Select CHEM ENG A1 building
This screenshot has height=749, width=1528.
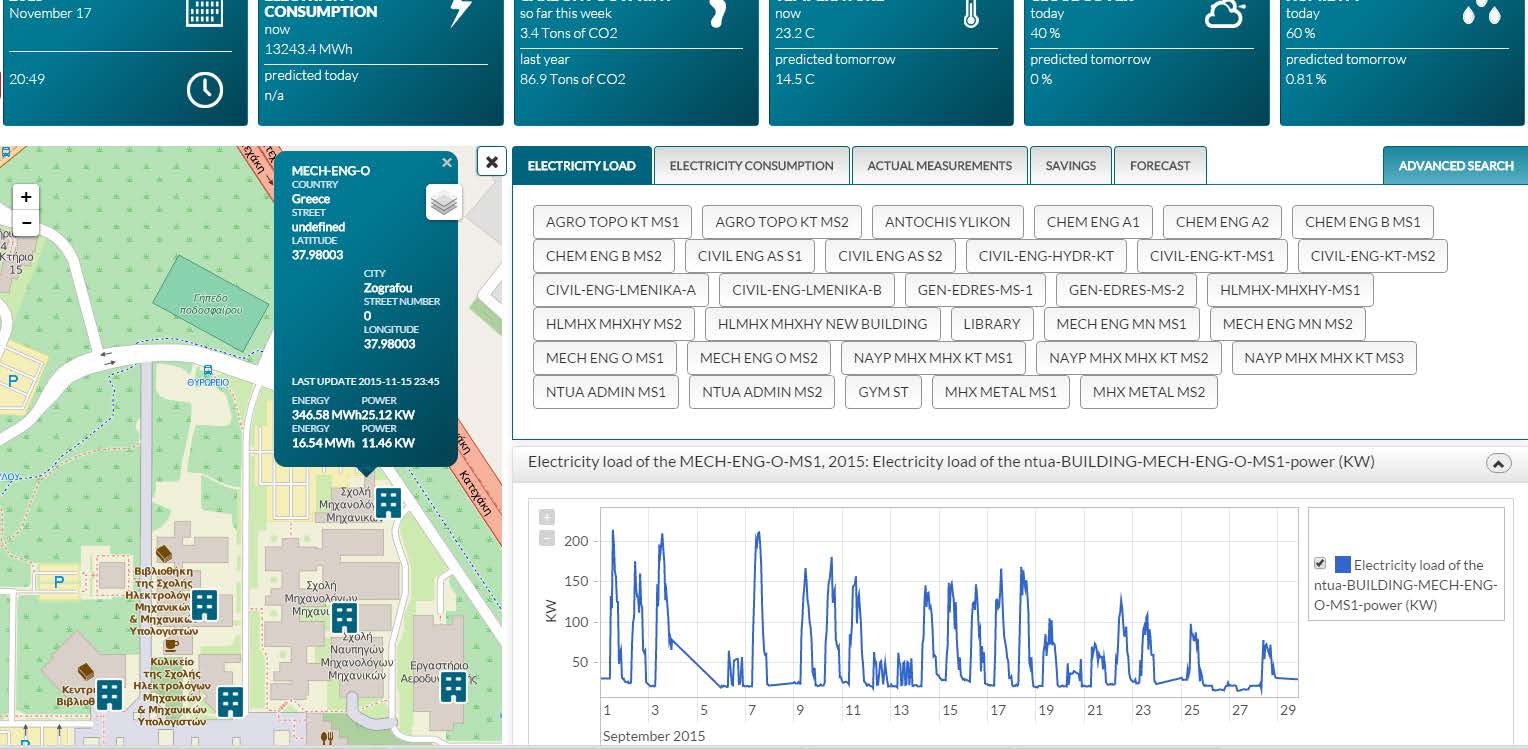click(1093, 222)
